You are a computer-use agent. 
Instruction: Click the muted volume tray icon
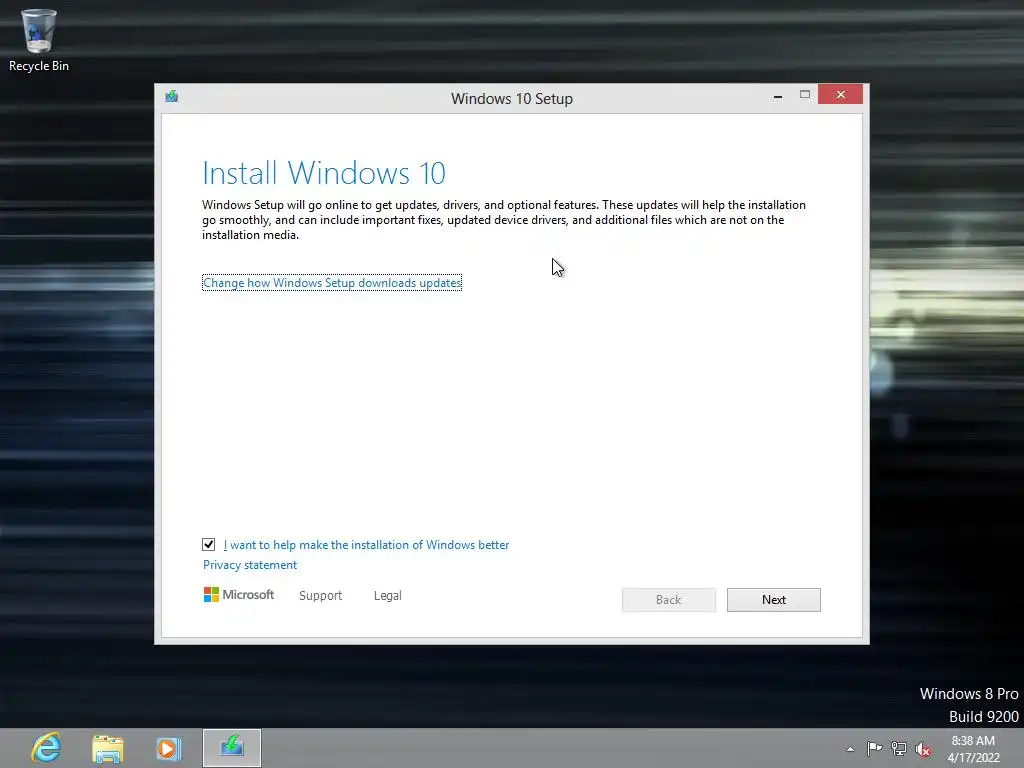tap(923, 749)
